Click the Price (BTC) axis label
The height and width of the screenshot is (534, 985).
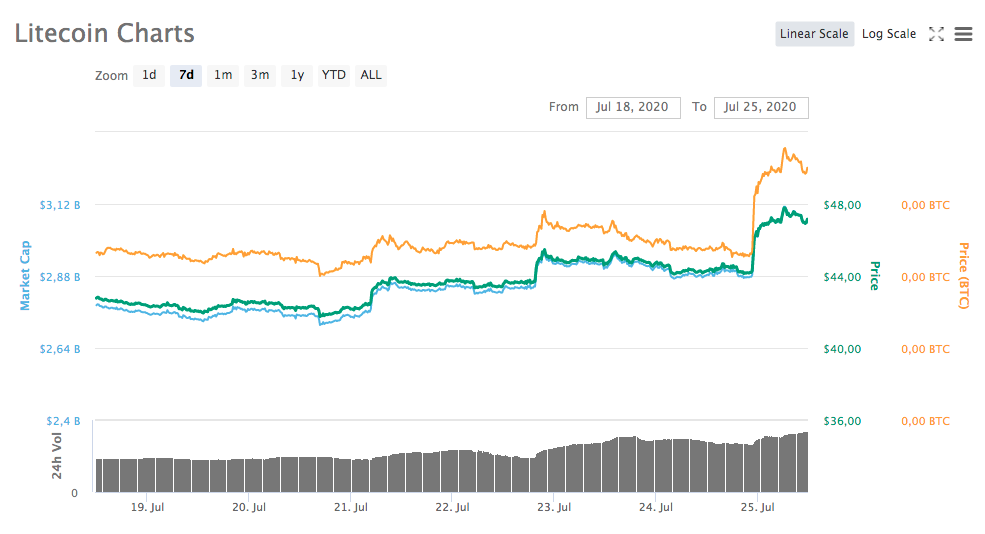tap(963, 276)
